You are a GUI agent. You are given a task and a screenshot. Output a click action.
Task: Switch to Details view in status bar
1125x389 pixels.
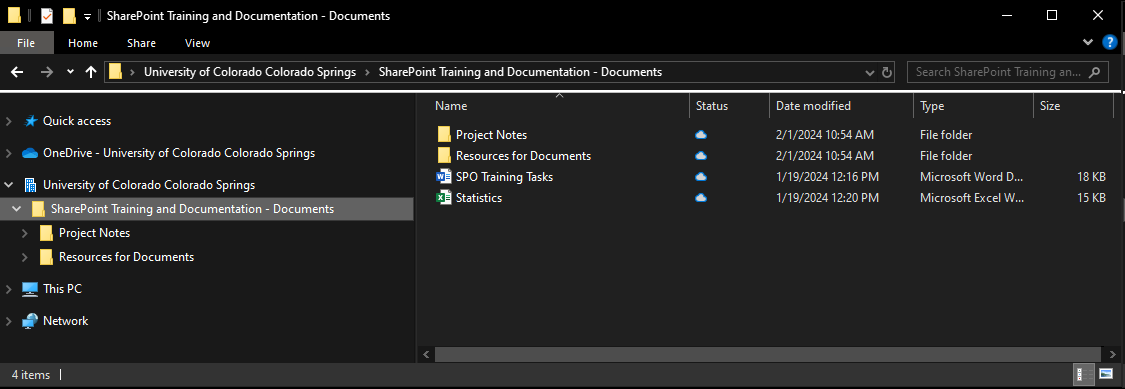click(1083, 374)
